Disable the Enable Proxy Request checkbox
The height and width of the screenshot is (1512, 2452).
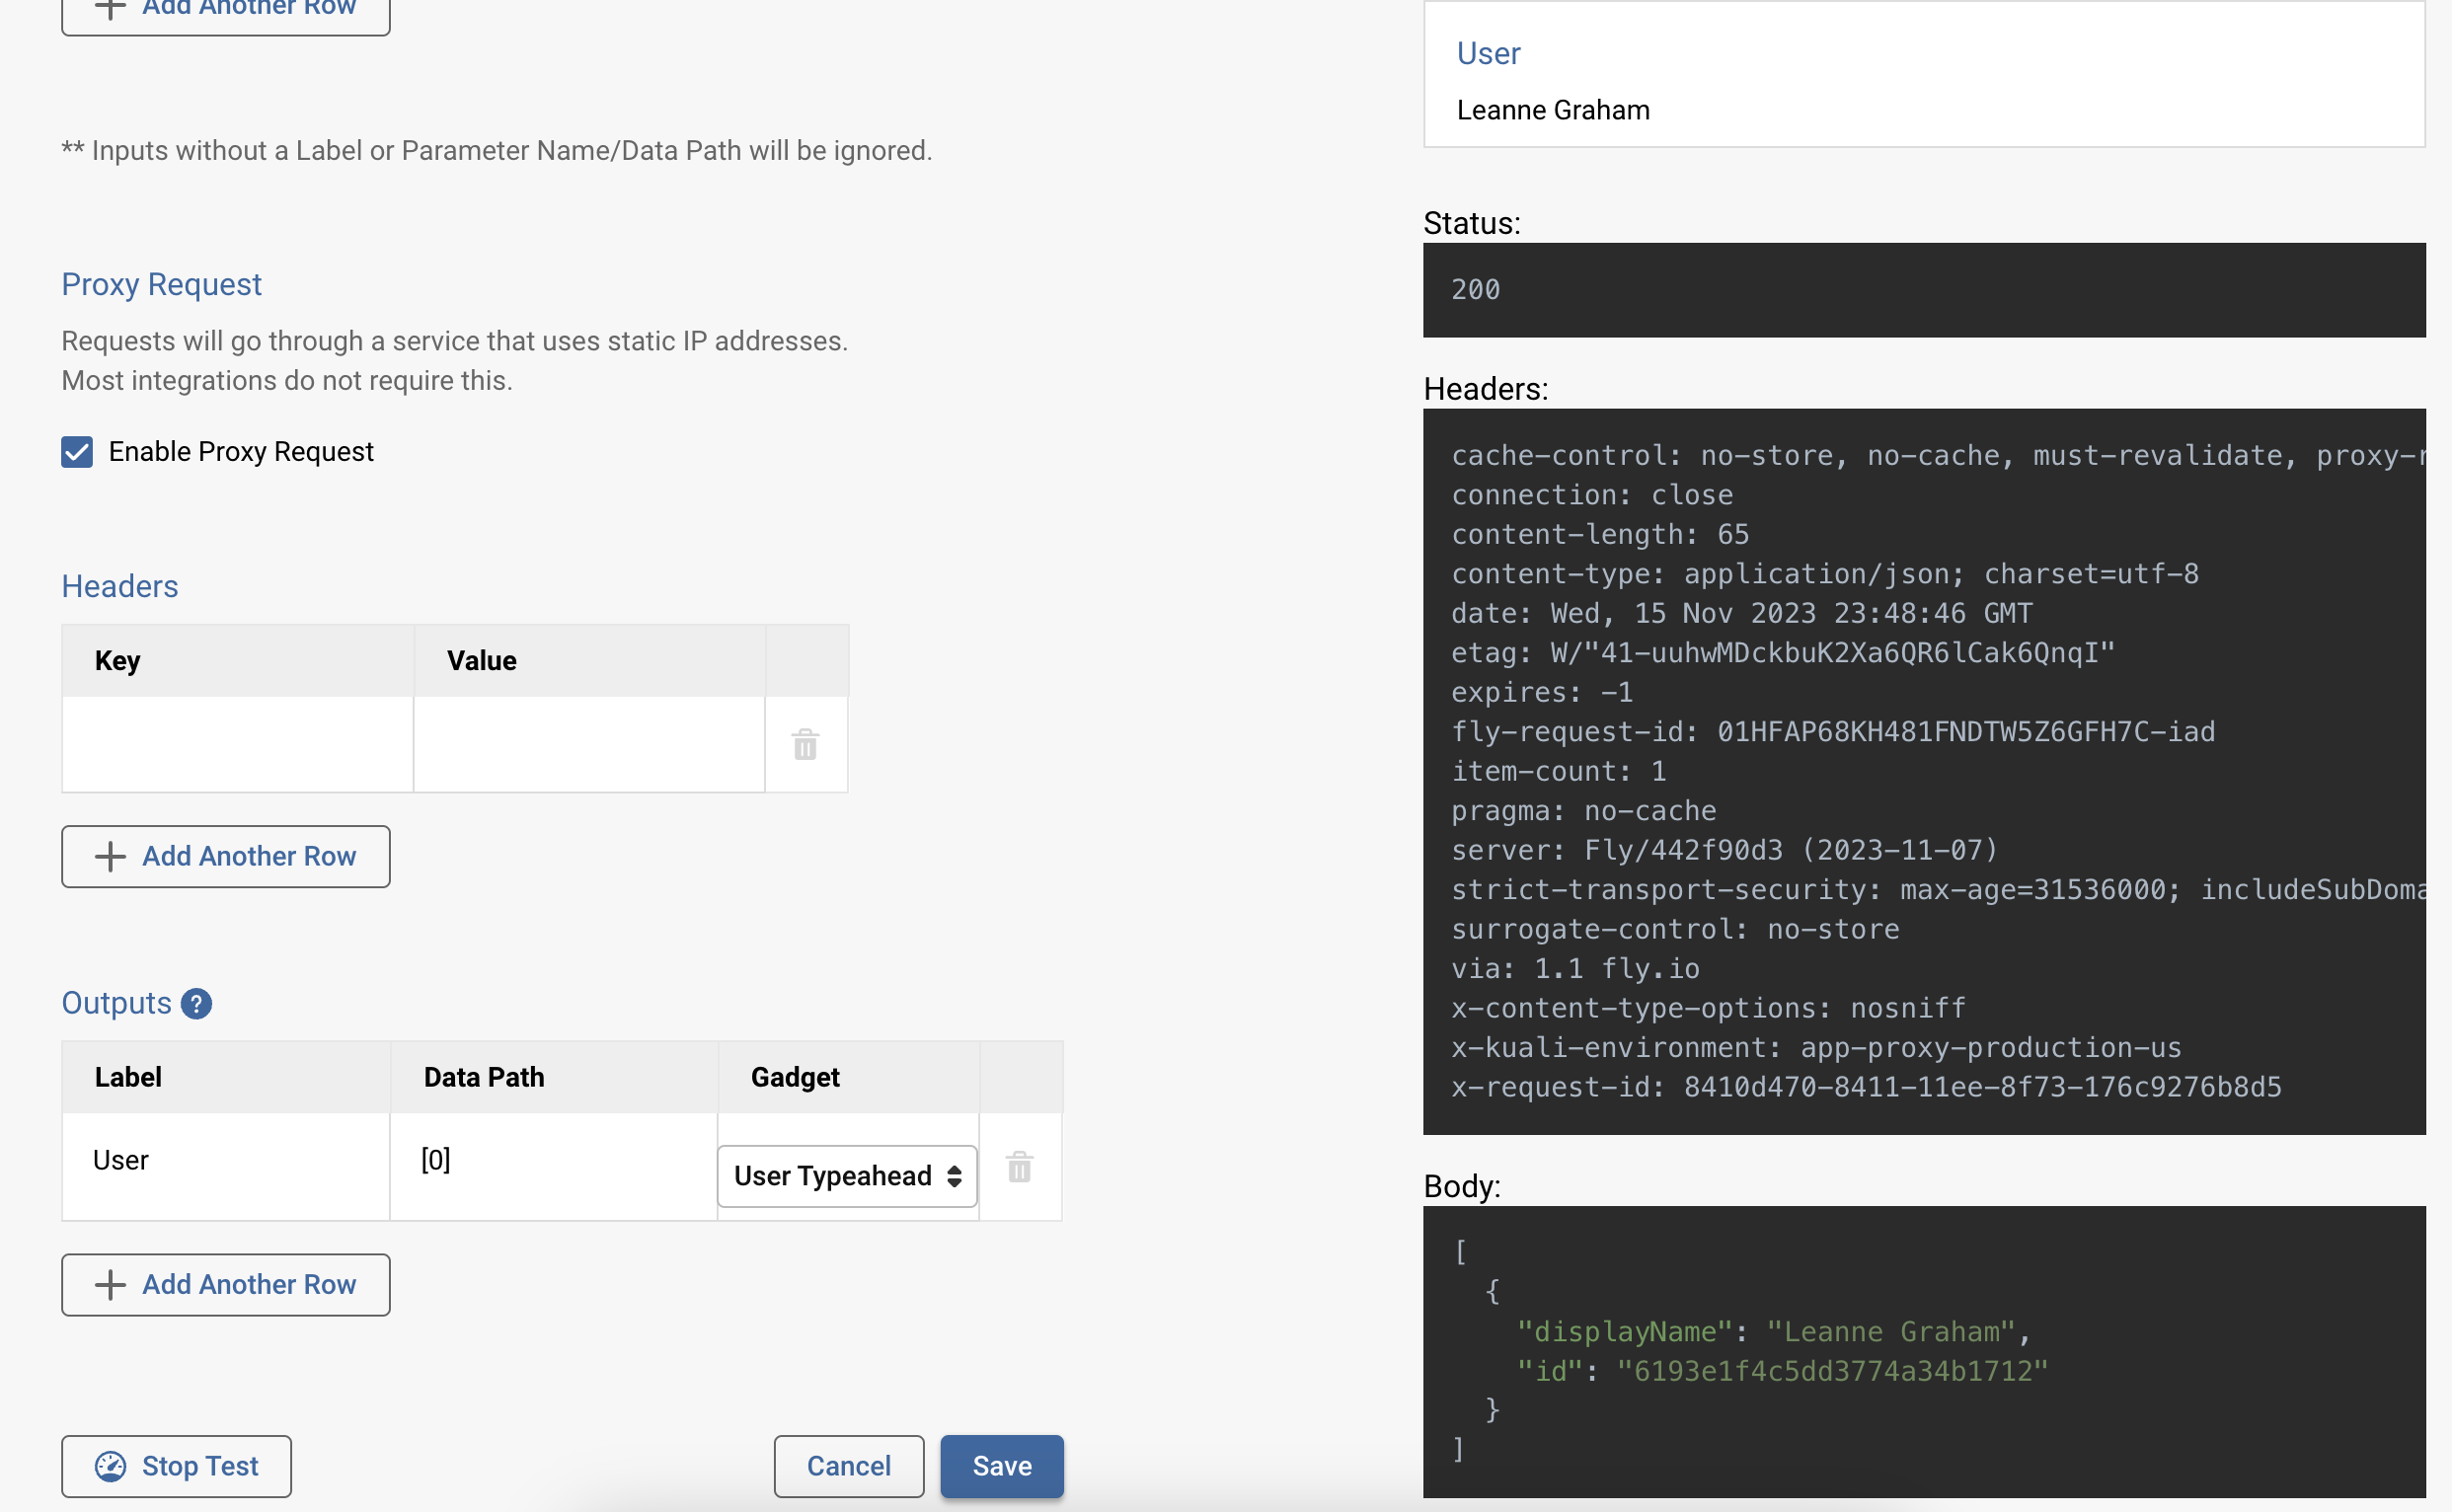point(77,451)
